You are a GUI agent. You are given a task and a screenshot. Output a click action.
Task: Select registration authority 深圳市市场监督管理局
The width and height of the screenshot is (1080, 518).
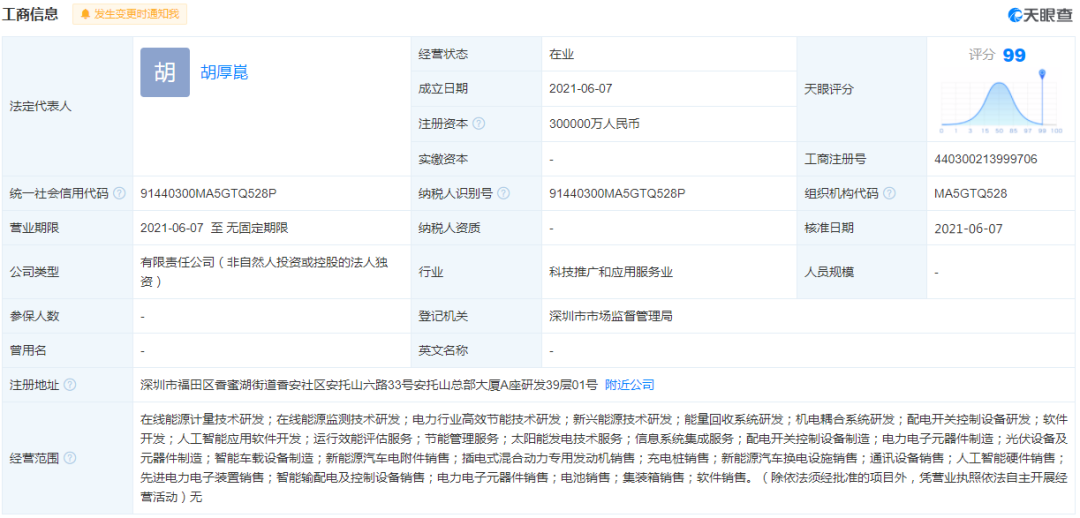(x=610, y=316)
